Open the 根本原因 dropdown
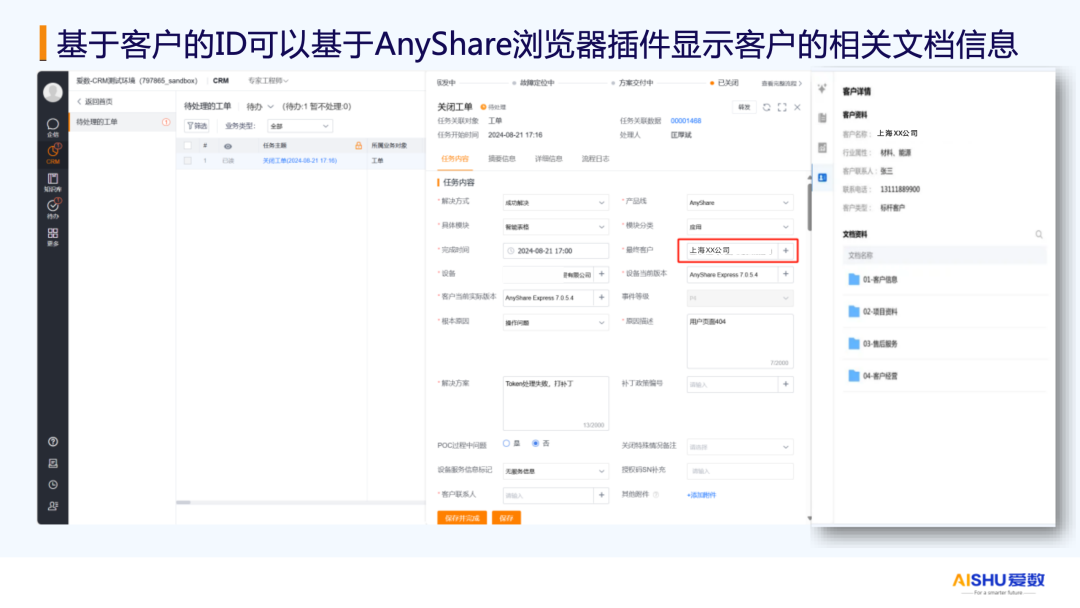This screenshot has height=608, width=1080. coord(555,322)
